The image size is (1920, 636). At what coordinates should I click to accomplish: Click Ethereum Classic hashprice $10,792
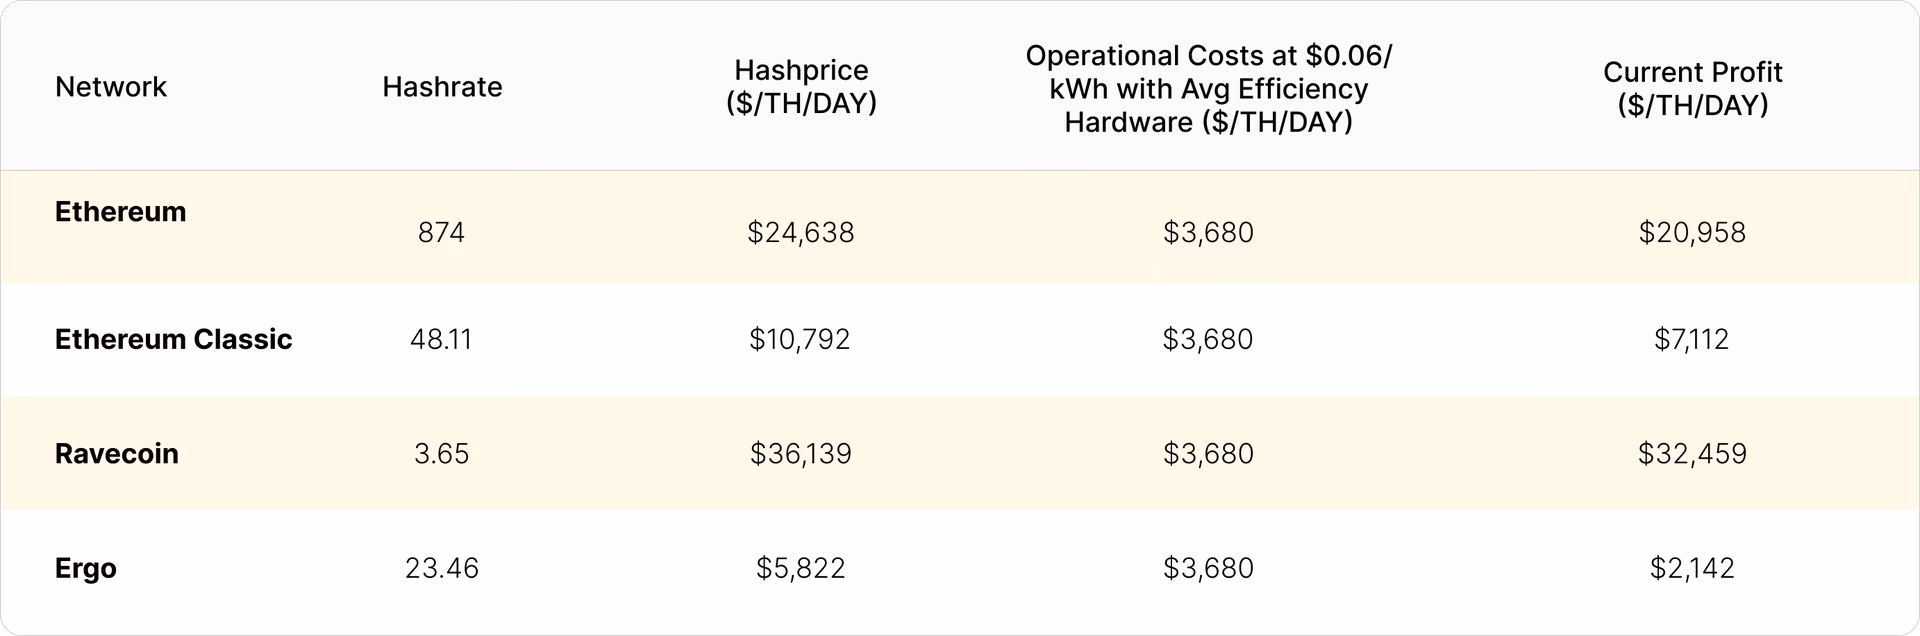(x=799, y=339)
